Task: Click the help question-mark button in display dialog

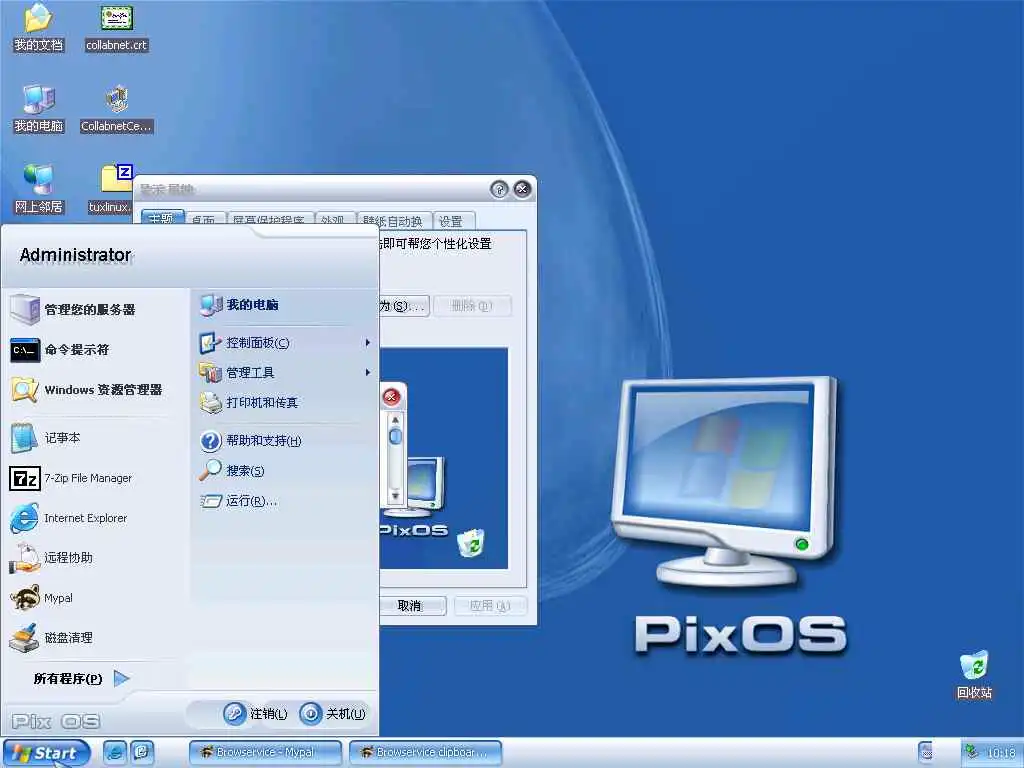Action: coord(499,189)
